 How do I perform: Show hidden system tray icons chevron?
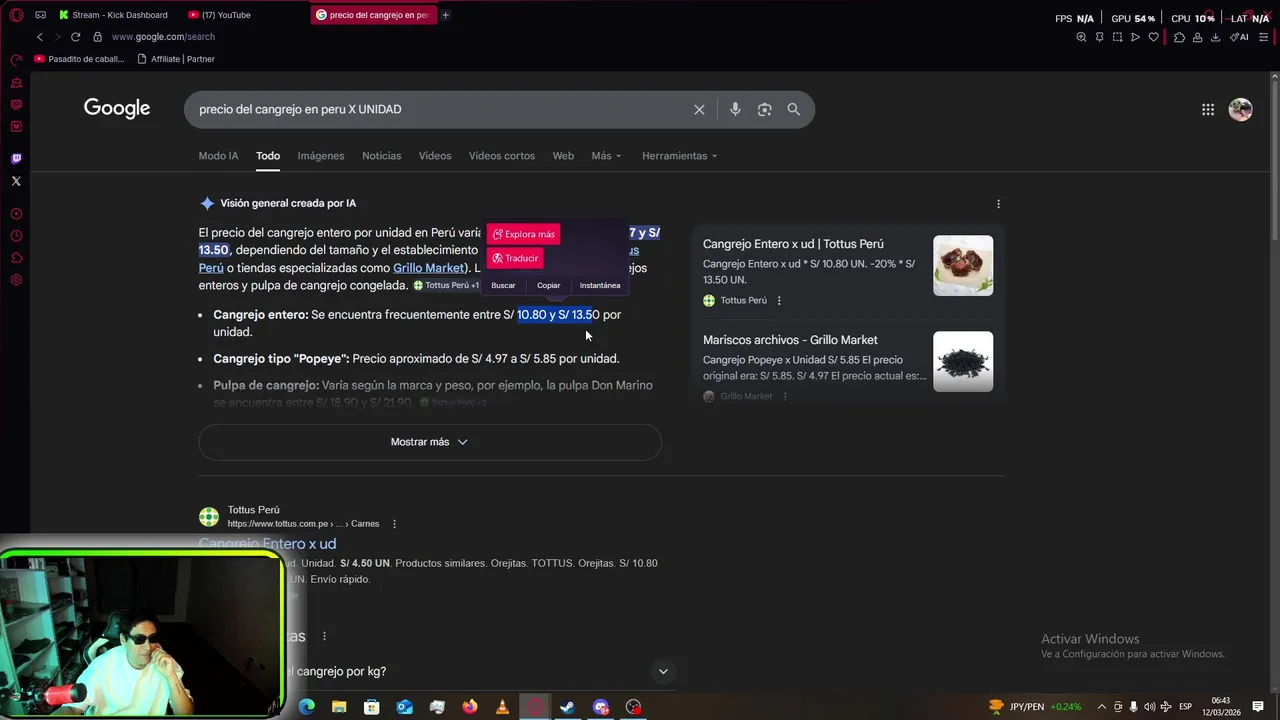coord(1102,707)
